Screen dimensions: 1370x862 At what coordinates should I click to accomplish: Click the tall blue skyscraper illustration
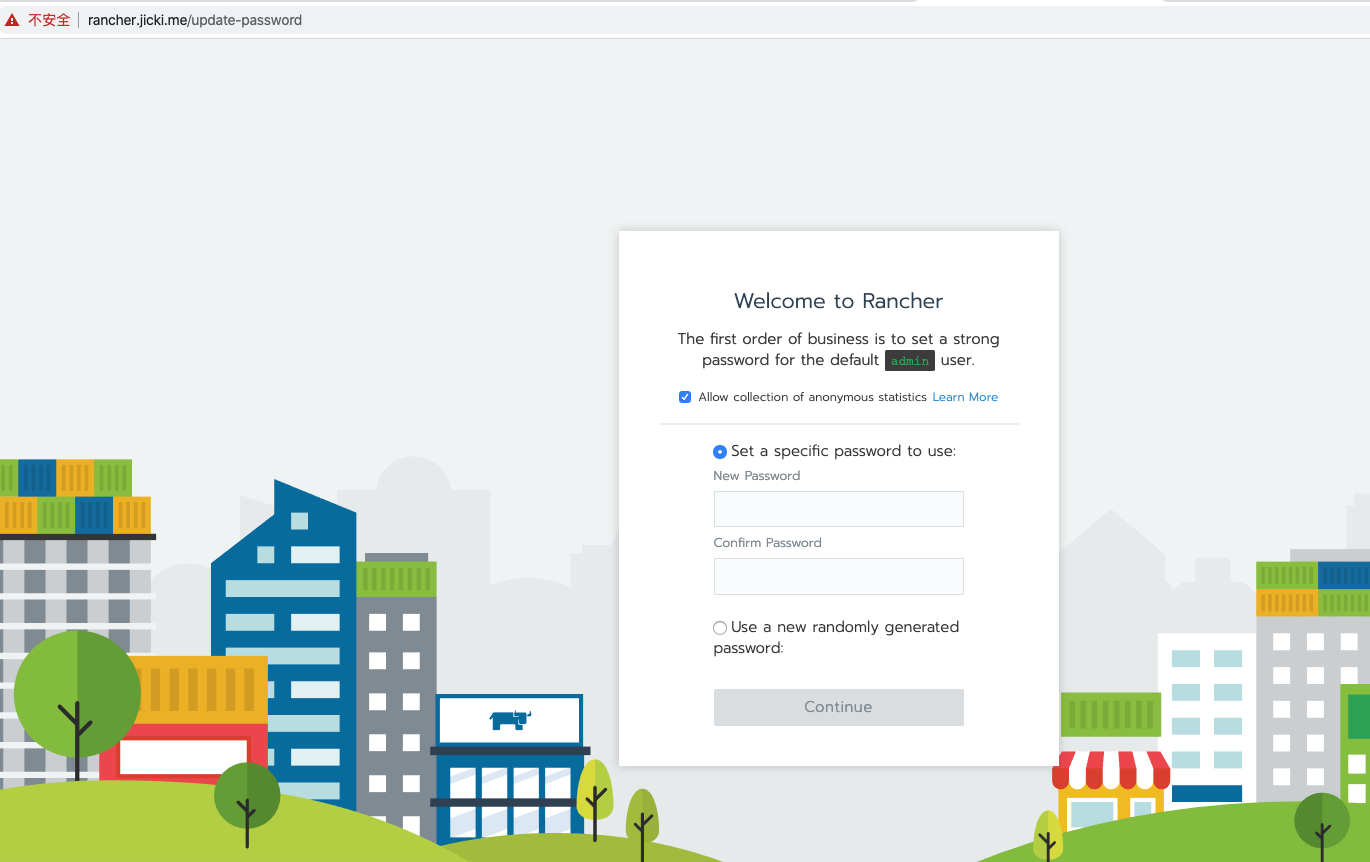coord(284,640)
